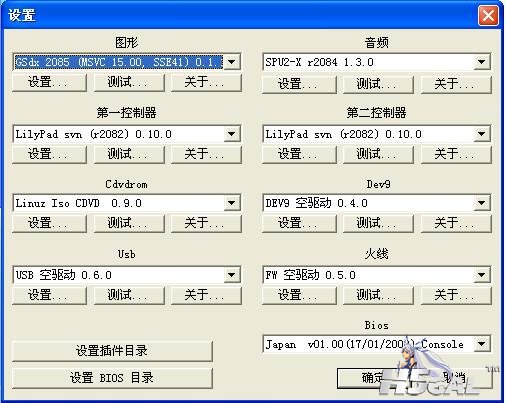Viewport: 506px width, 403px height.
Task: Open the Bios Japan version dropdown
Action: click(482, 344)
